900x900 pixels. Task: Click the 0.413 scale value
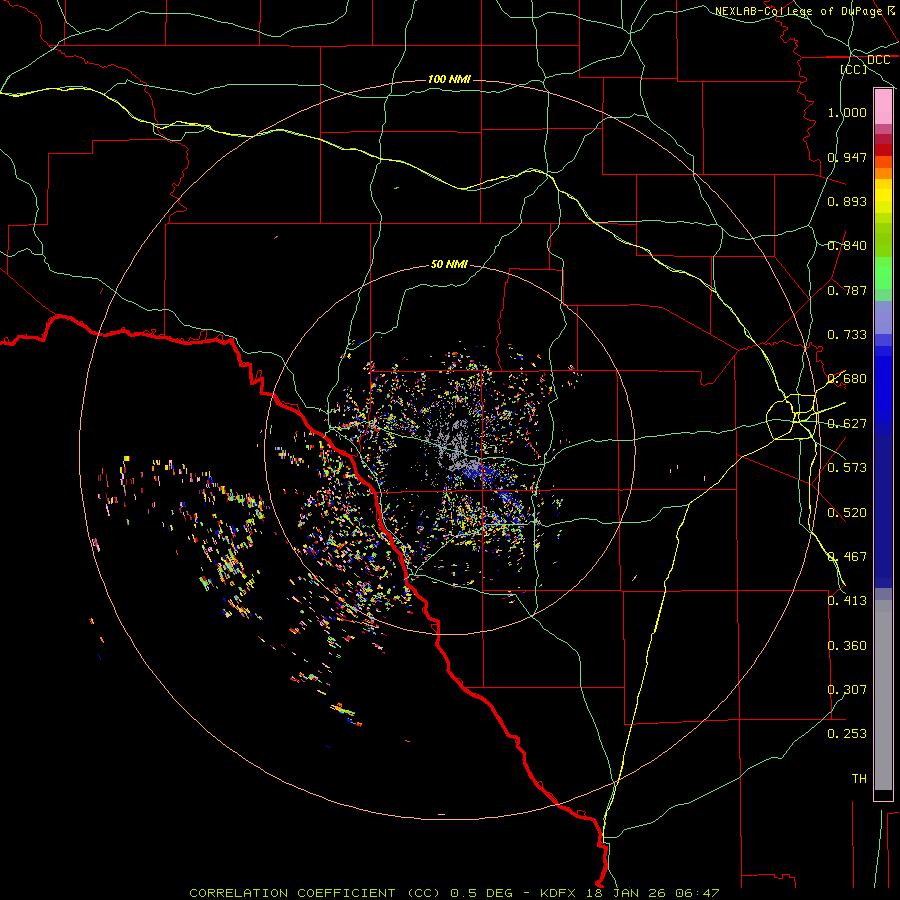[x=847, y=601]
